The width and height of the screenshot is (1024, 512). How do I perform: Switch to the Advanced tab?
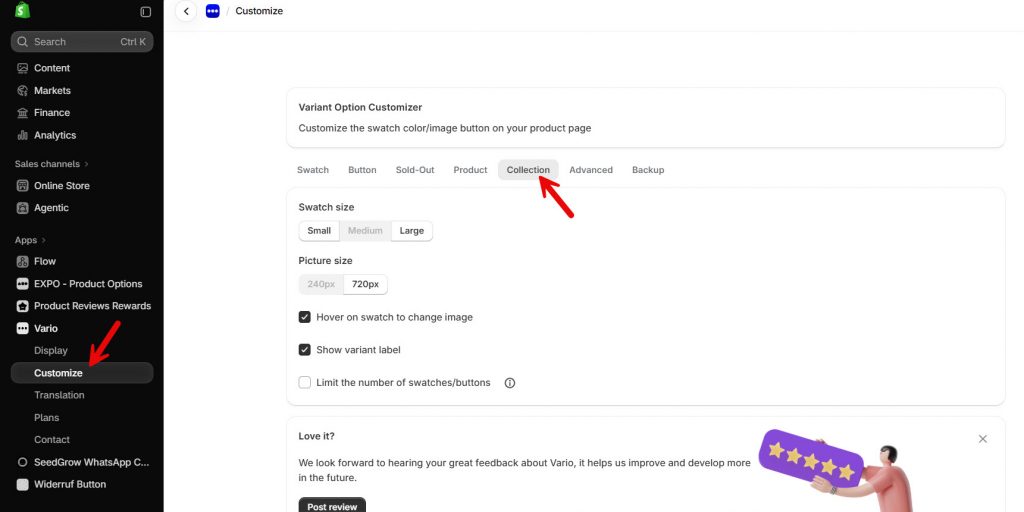(x=591, y=170)
